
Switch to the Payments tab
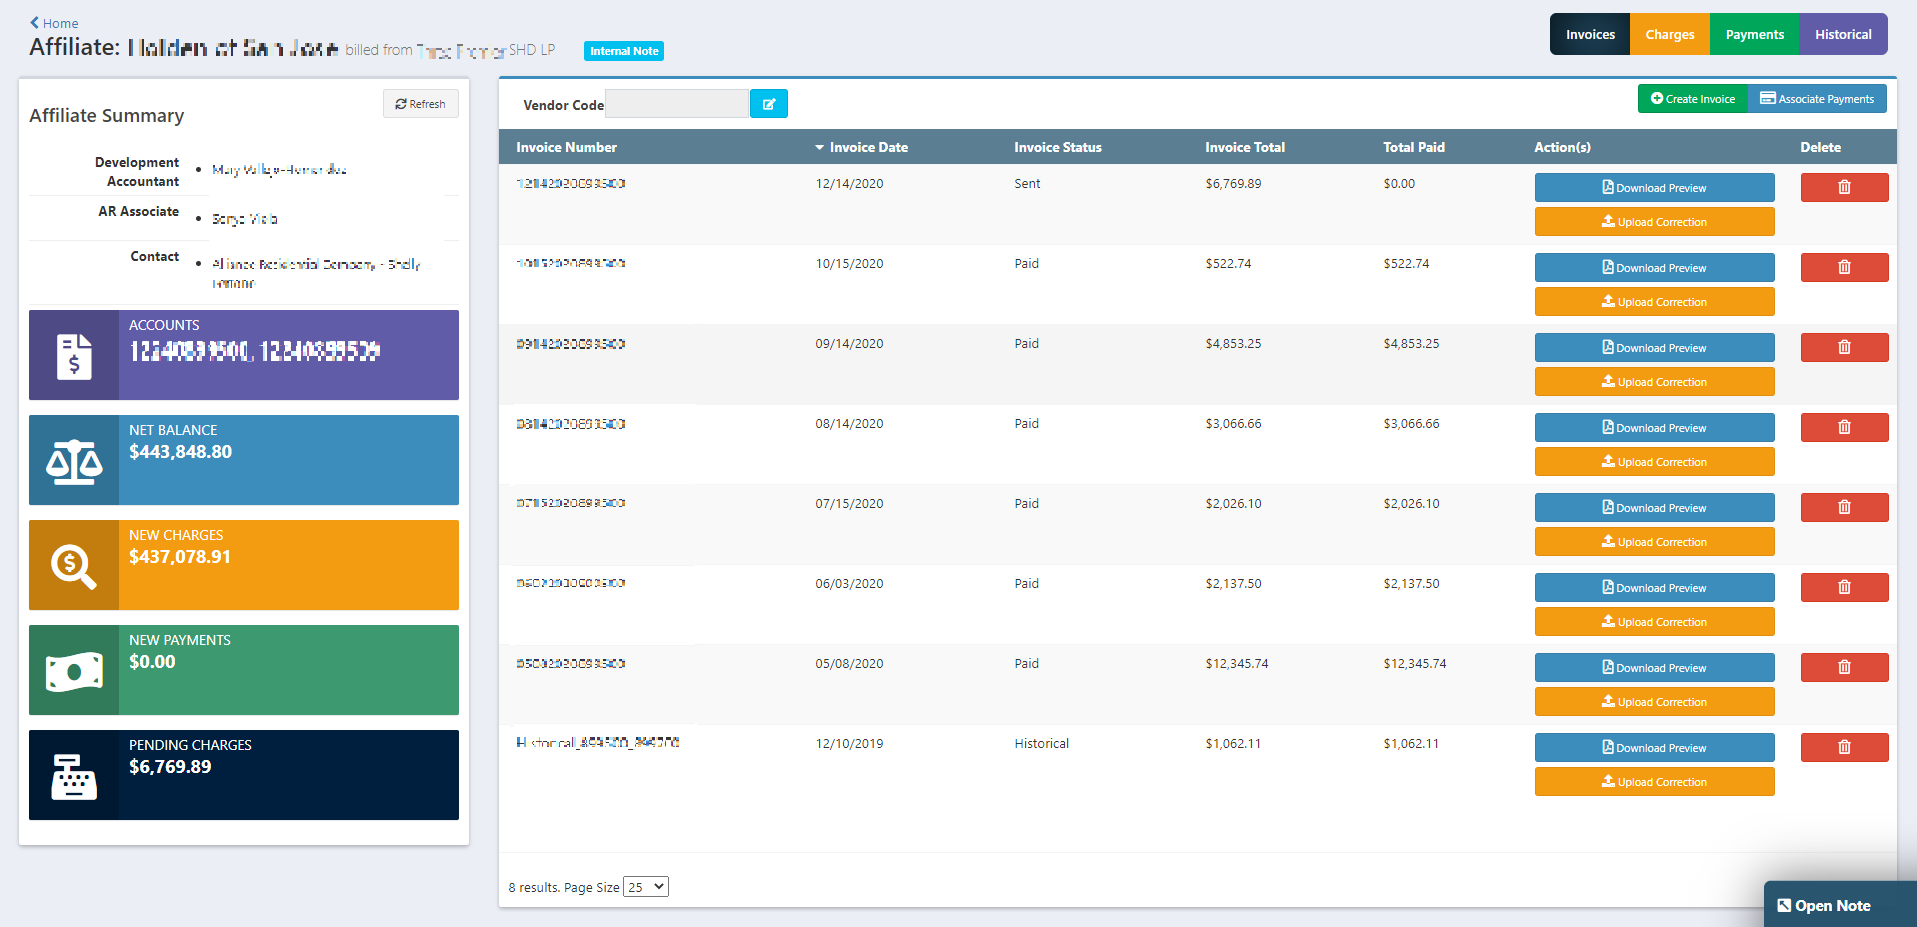pyautogui.click(x=1753, y=33)
